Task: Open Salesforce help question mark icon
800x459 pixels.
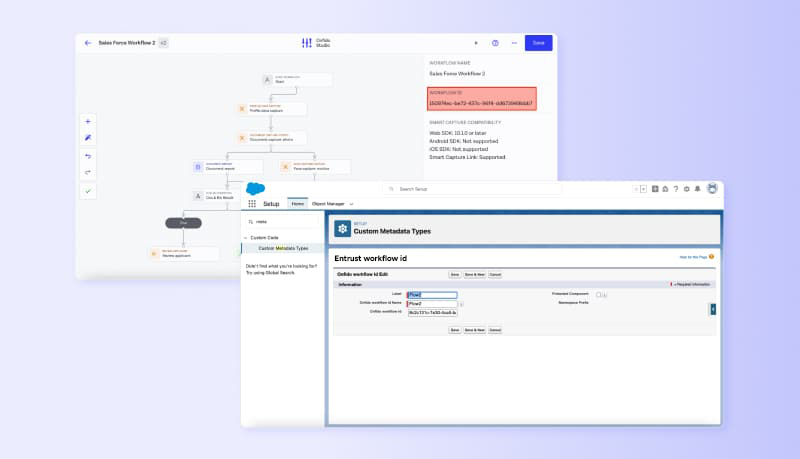Action: pyautogui.click(x=676, y=189)
